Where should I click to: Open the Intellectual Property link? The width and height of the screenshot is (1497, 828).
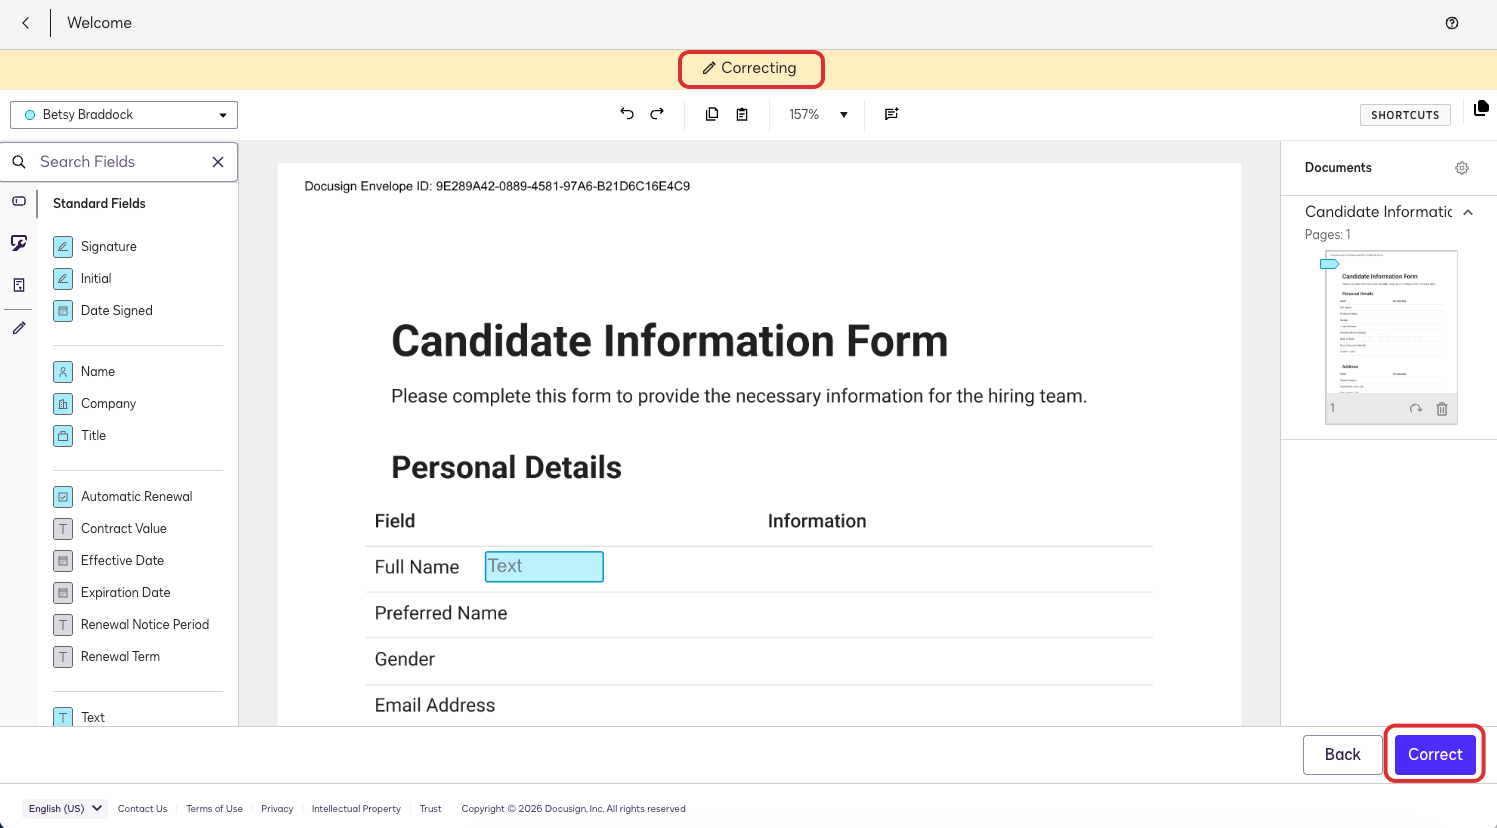coord(356,808)
